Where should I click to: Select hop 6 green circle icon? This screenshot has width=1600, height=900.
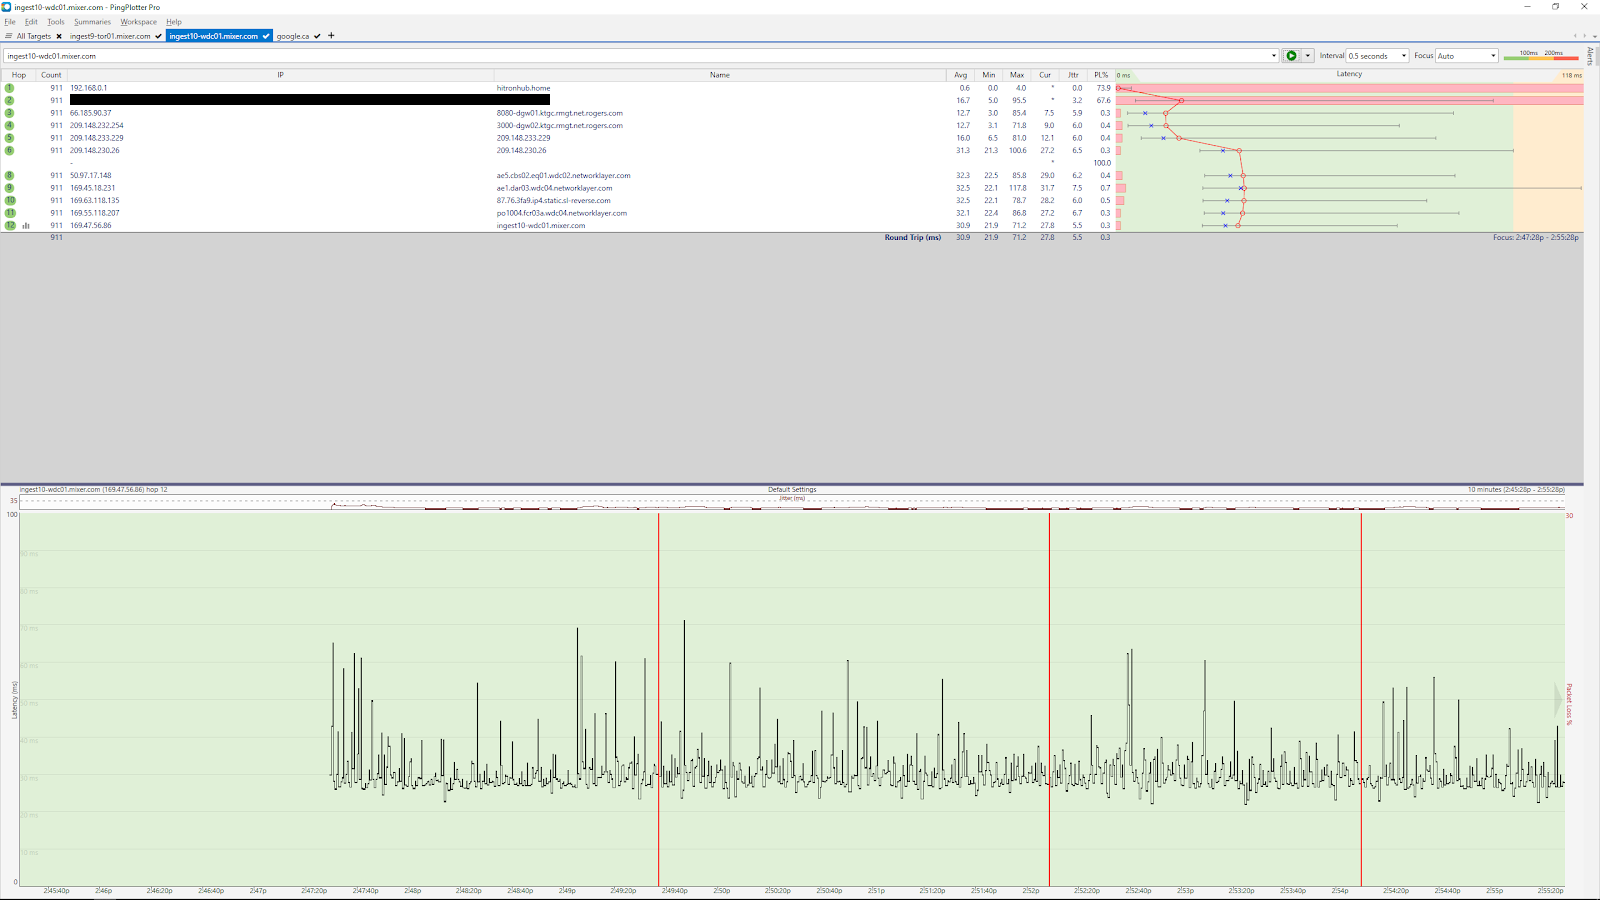(9, 150)
